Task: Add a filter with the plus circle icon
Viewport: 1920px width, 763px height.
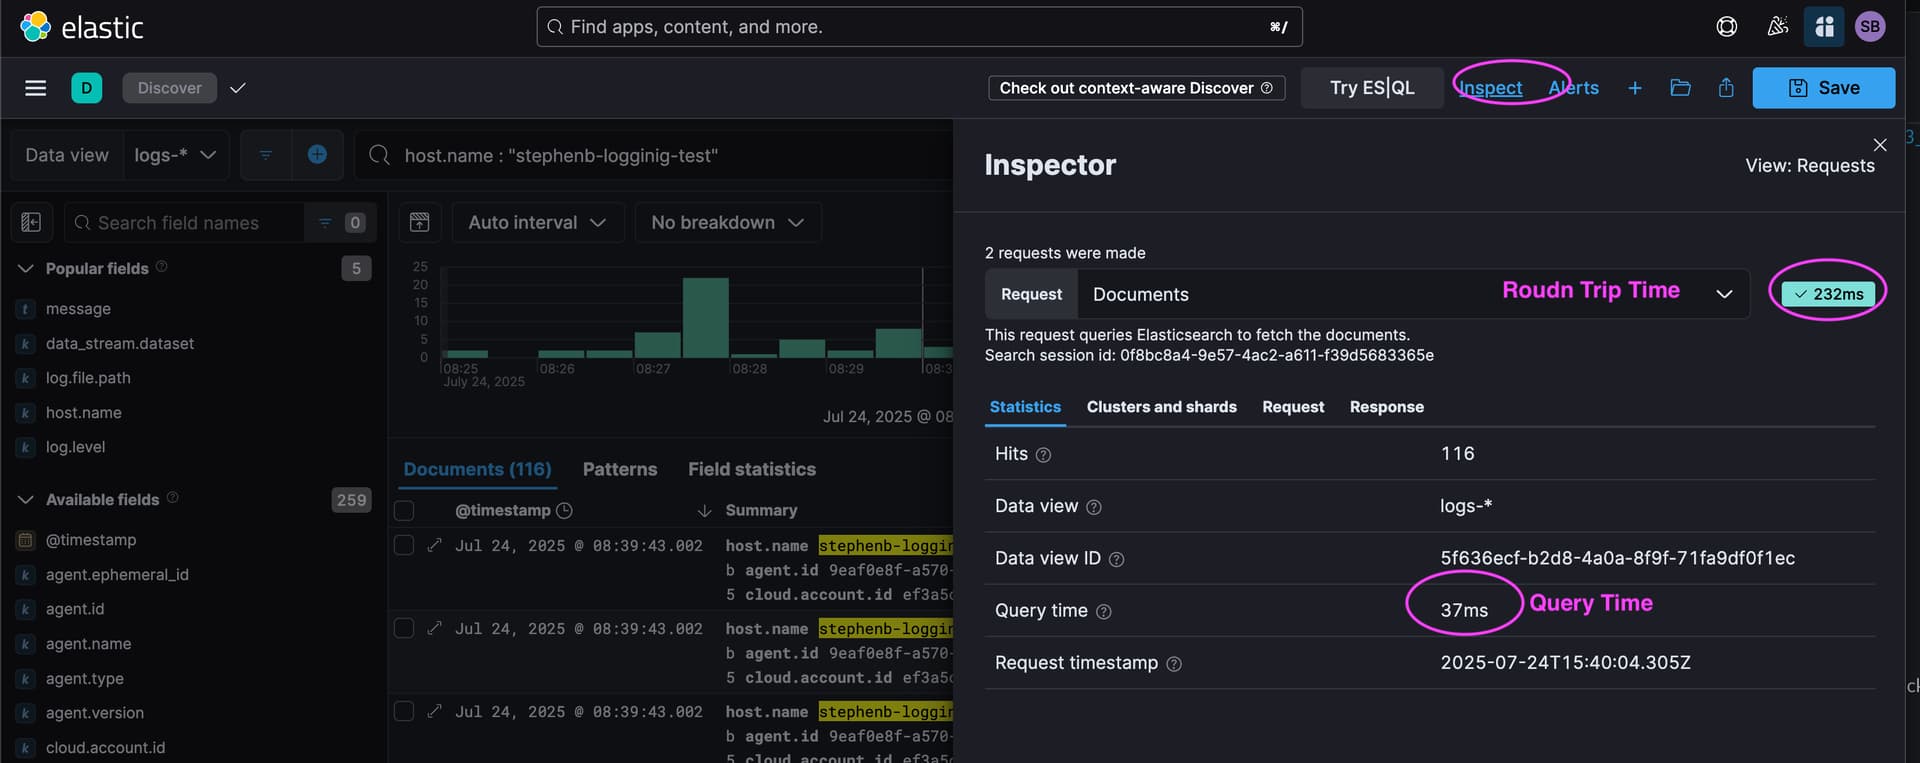Action: coord(317,155)
